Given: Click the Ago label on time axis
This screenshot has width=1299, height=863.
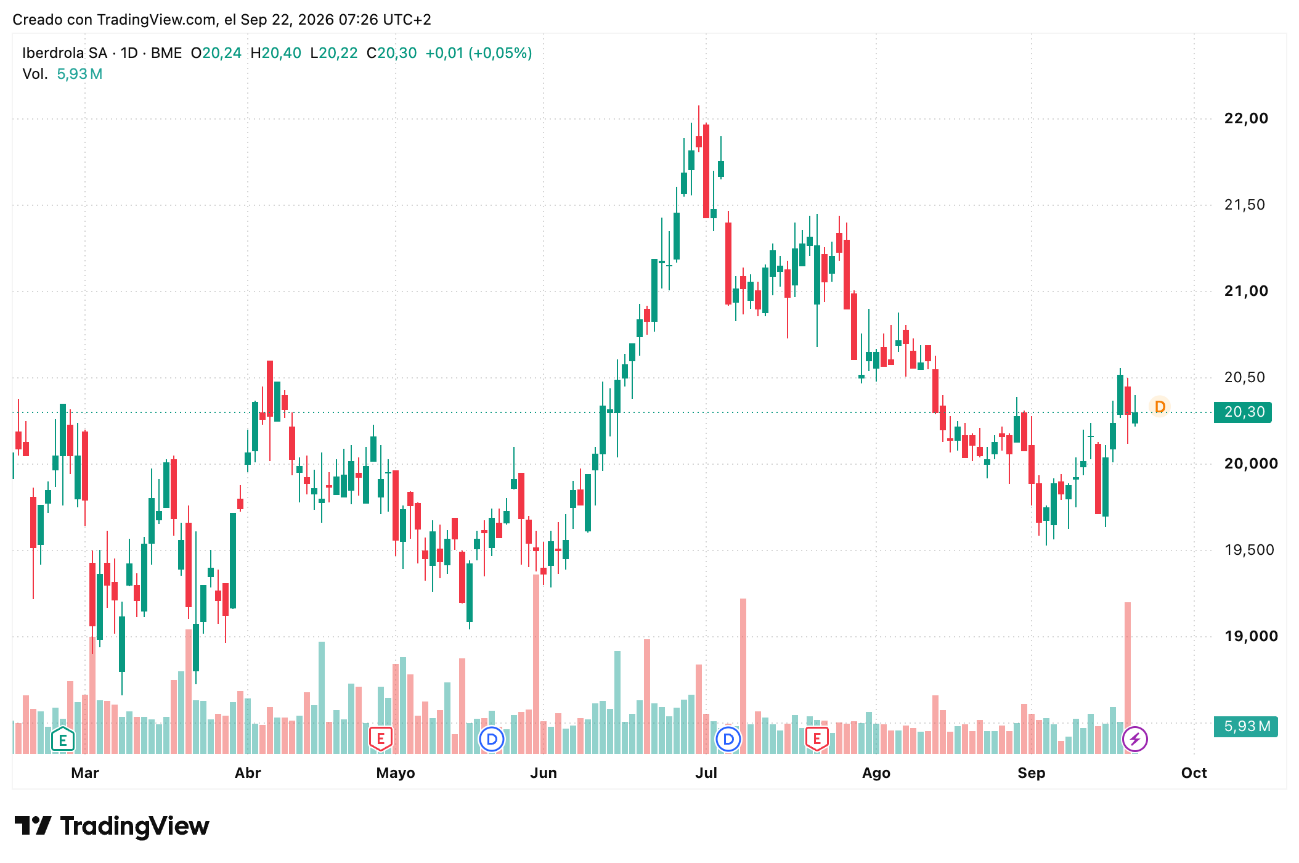Looking at the screenshot, I should (876, 773).
